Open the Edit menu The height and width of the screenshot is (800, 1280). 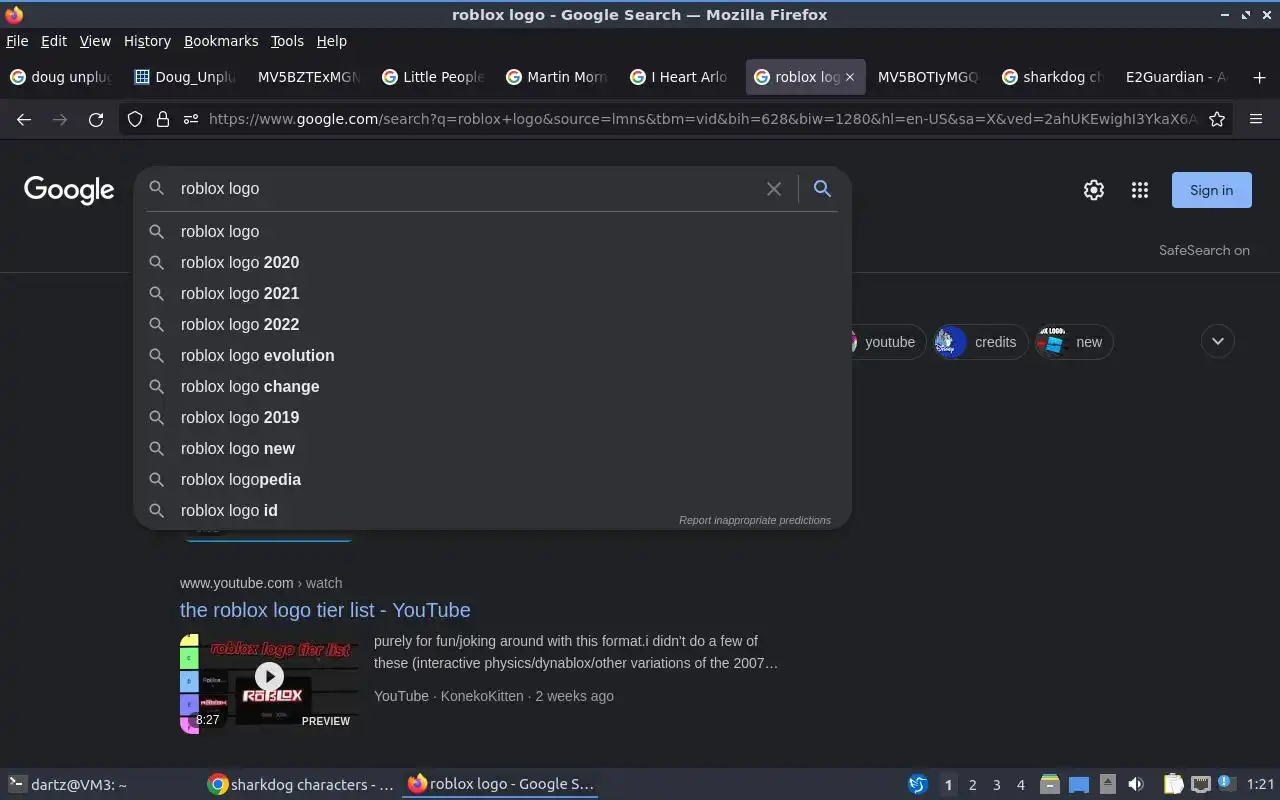(x=54, y=41)
